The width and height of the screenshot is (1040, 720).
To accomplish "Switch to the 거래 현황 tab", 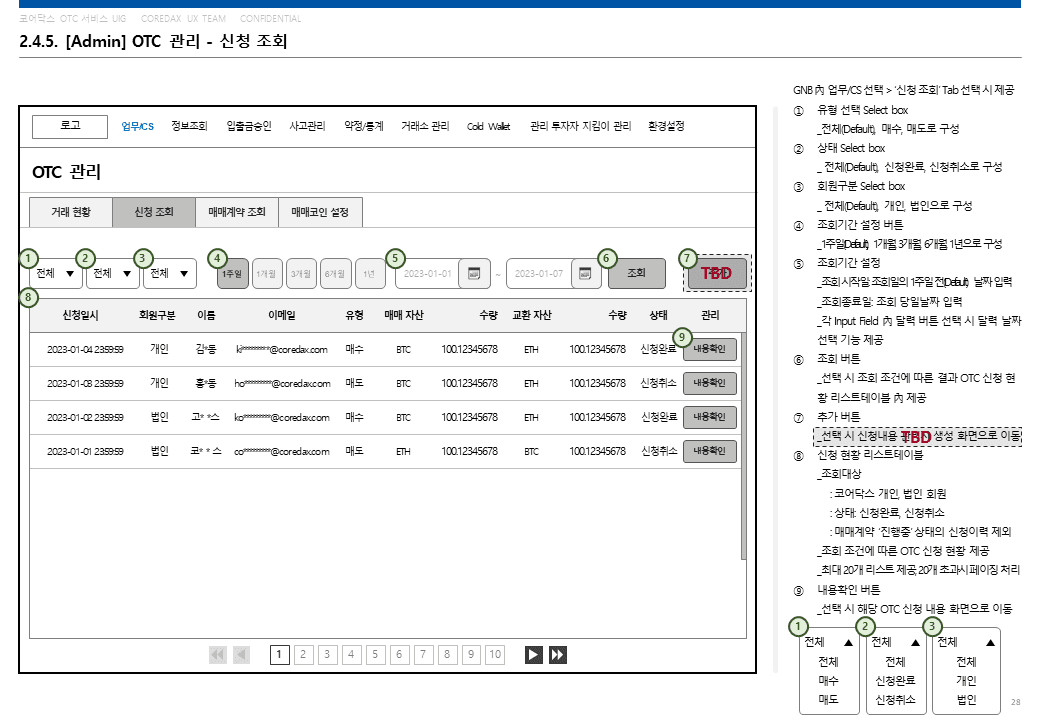I will [71, 212].
